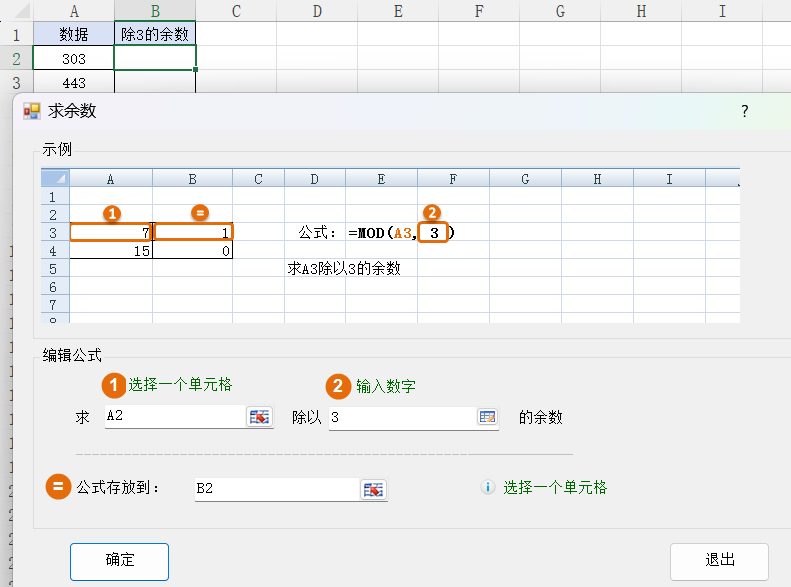Focus the divisor field containing 3
Screen dimensions: 791x587
(400, 417)
